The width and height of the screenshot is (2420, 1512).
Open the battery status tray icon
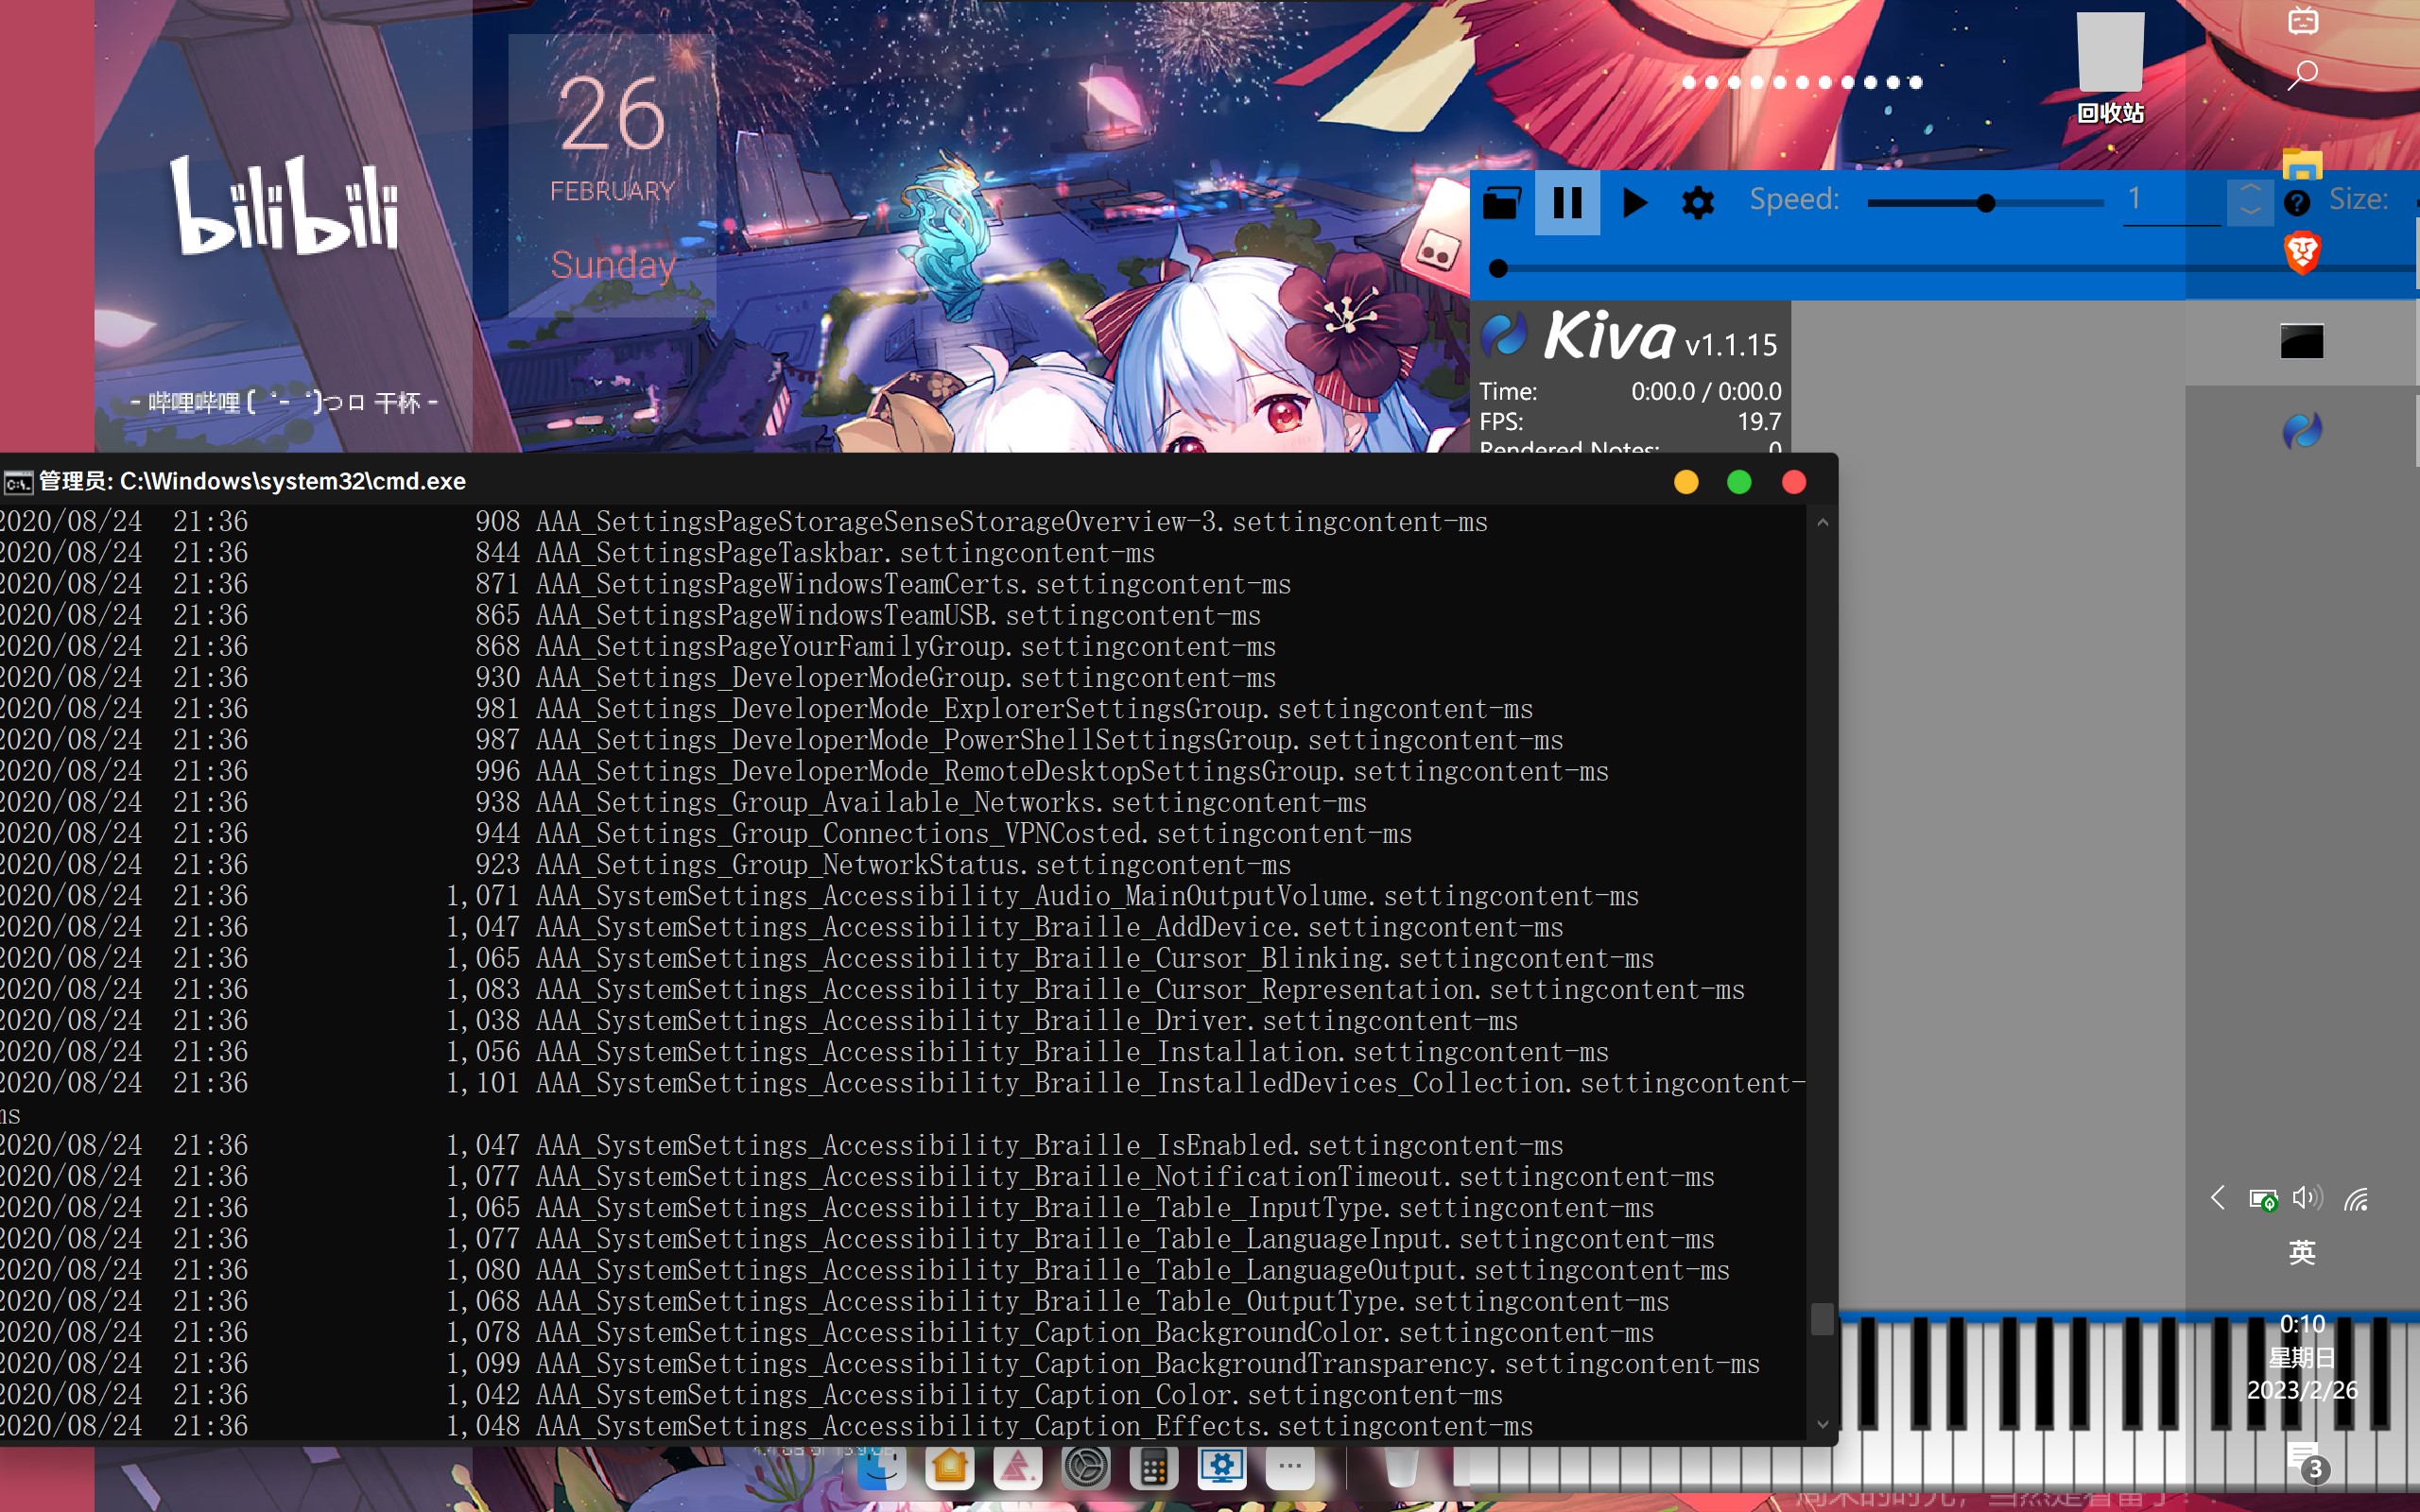pyautogui.click(x=2263, y=1198)
